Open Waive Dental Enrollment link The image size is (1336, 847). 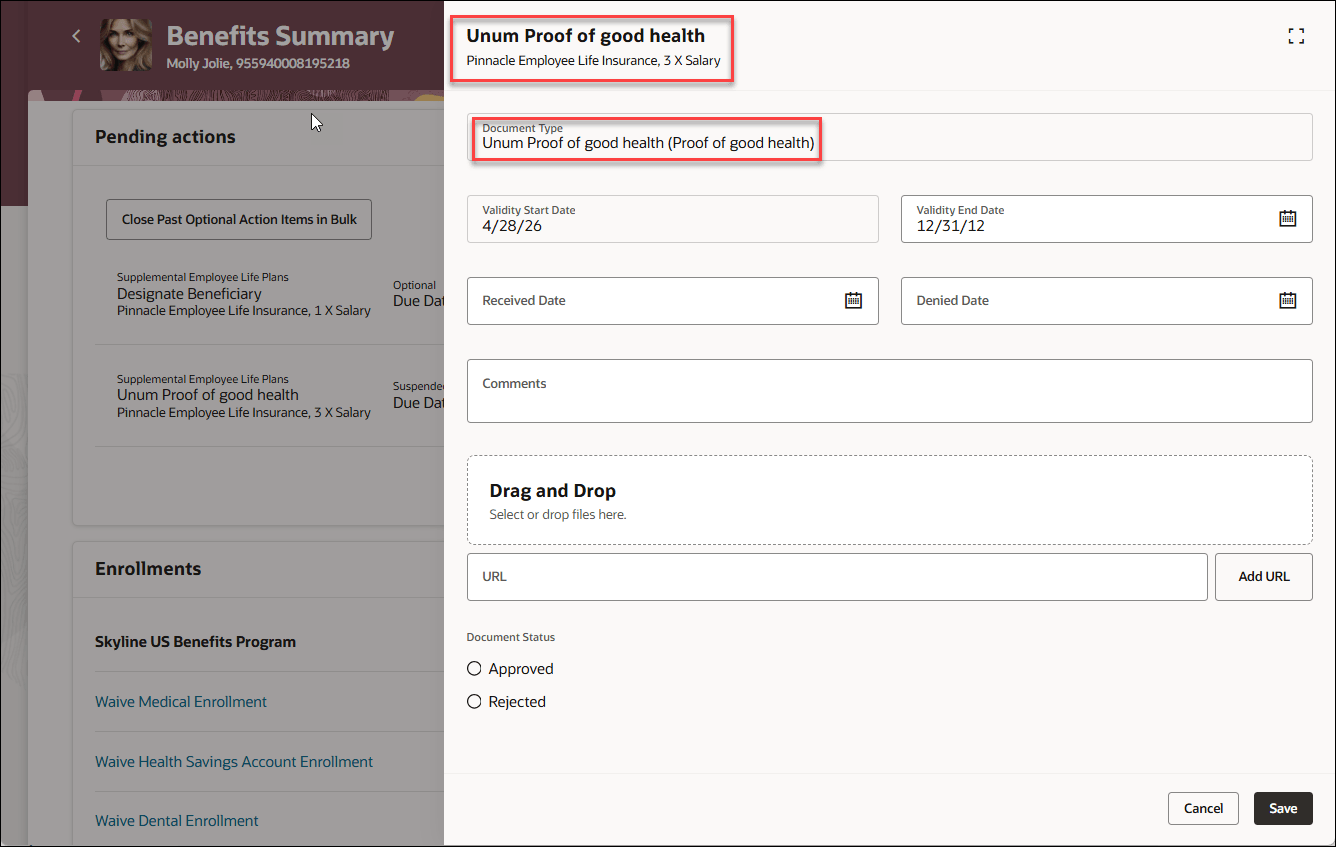[177, 821]
